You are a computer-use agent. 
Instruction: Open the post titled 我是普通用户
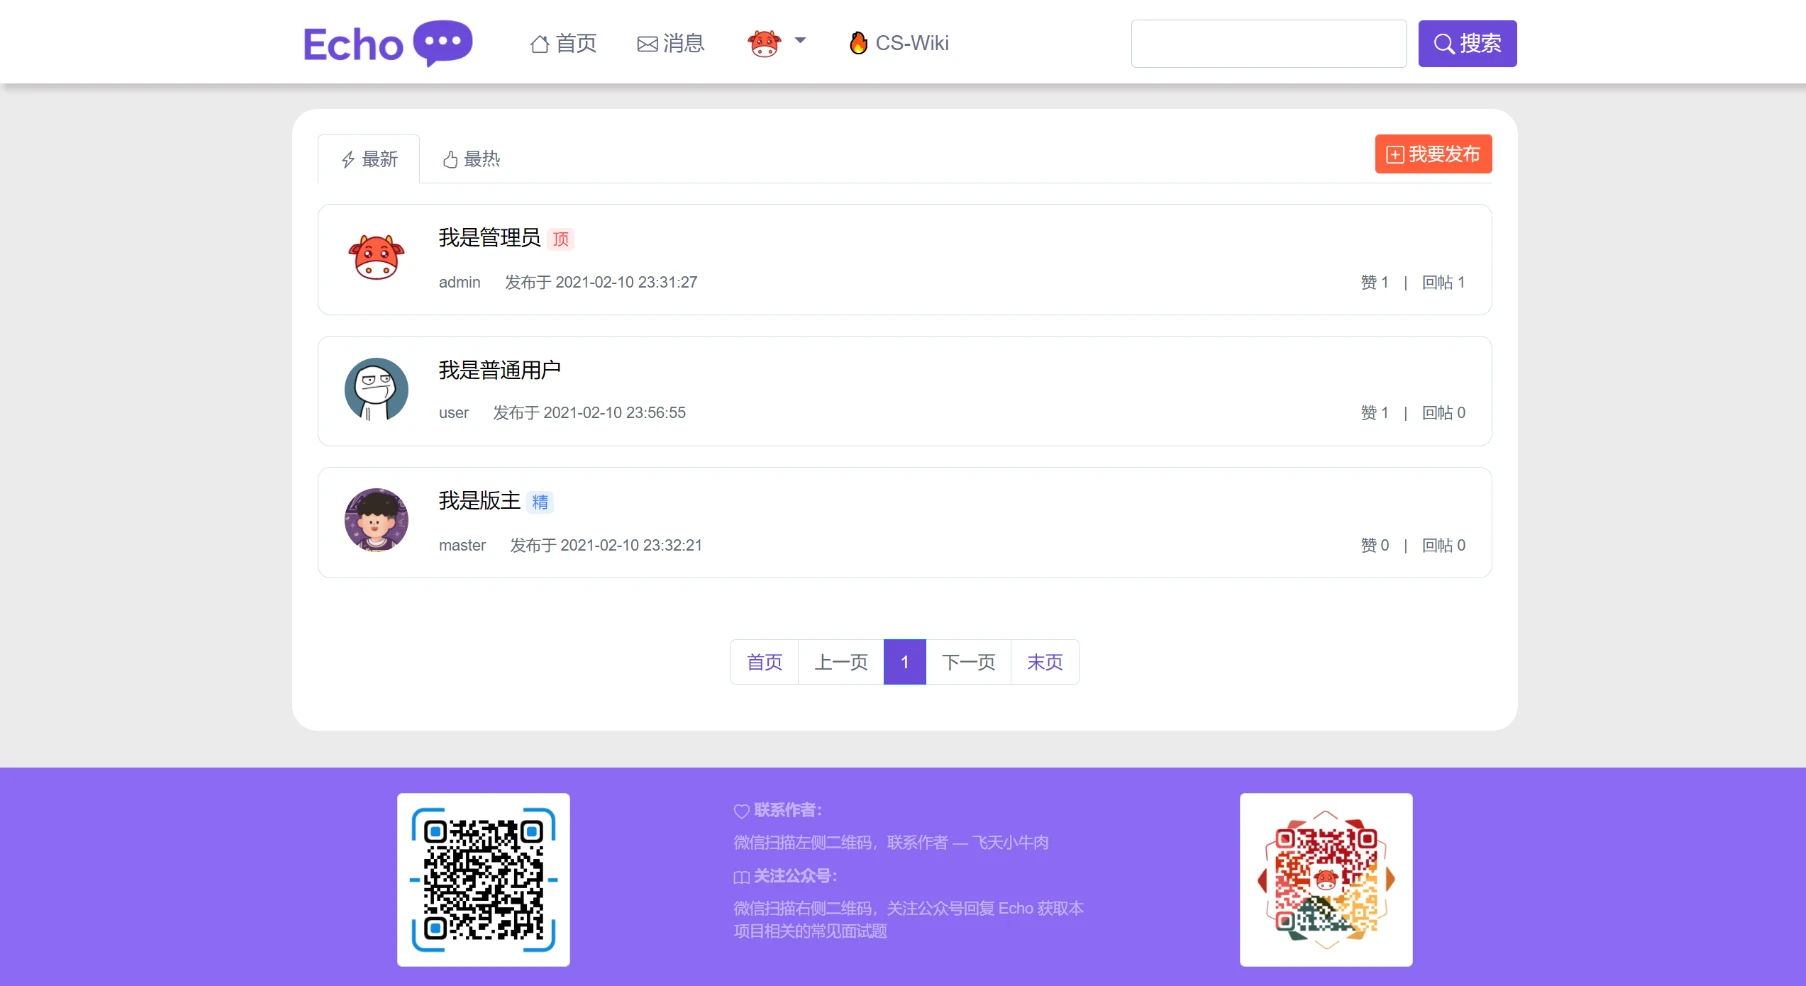coord(499,370)
